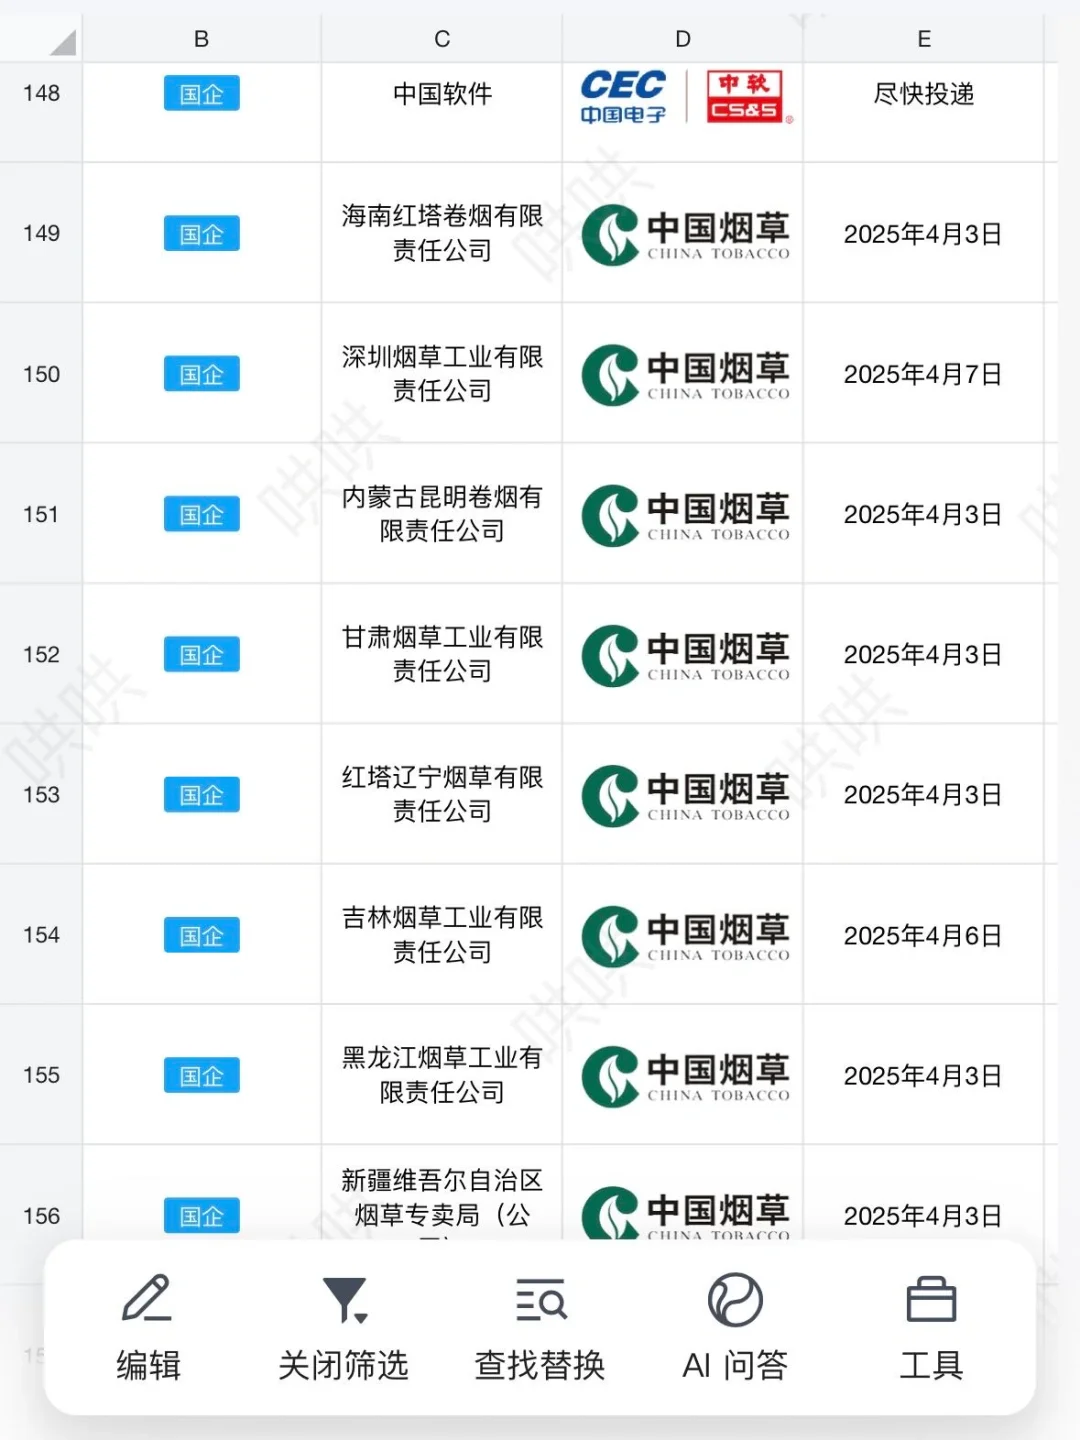This screenshot has width=1080, height=1440.
Task: Select the 中国软件 cell
Action: (442, 94)
